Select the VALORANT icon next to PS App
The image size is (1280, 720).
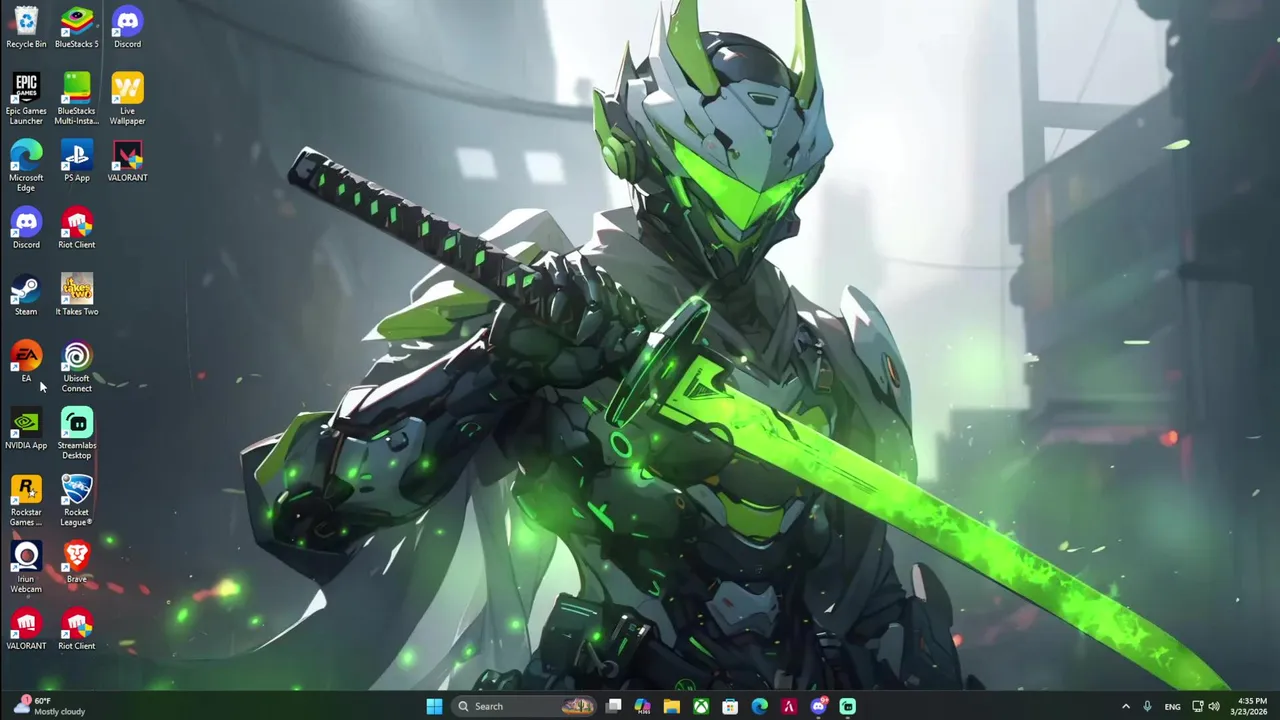(x=127, y=161)
